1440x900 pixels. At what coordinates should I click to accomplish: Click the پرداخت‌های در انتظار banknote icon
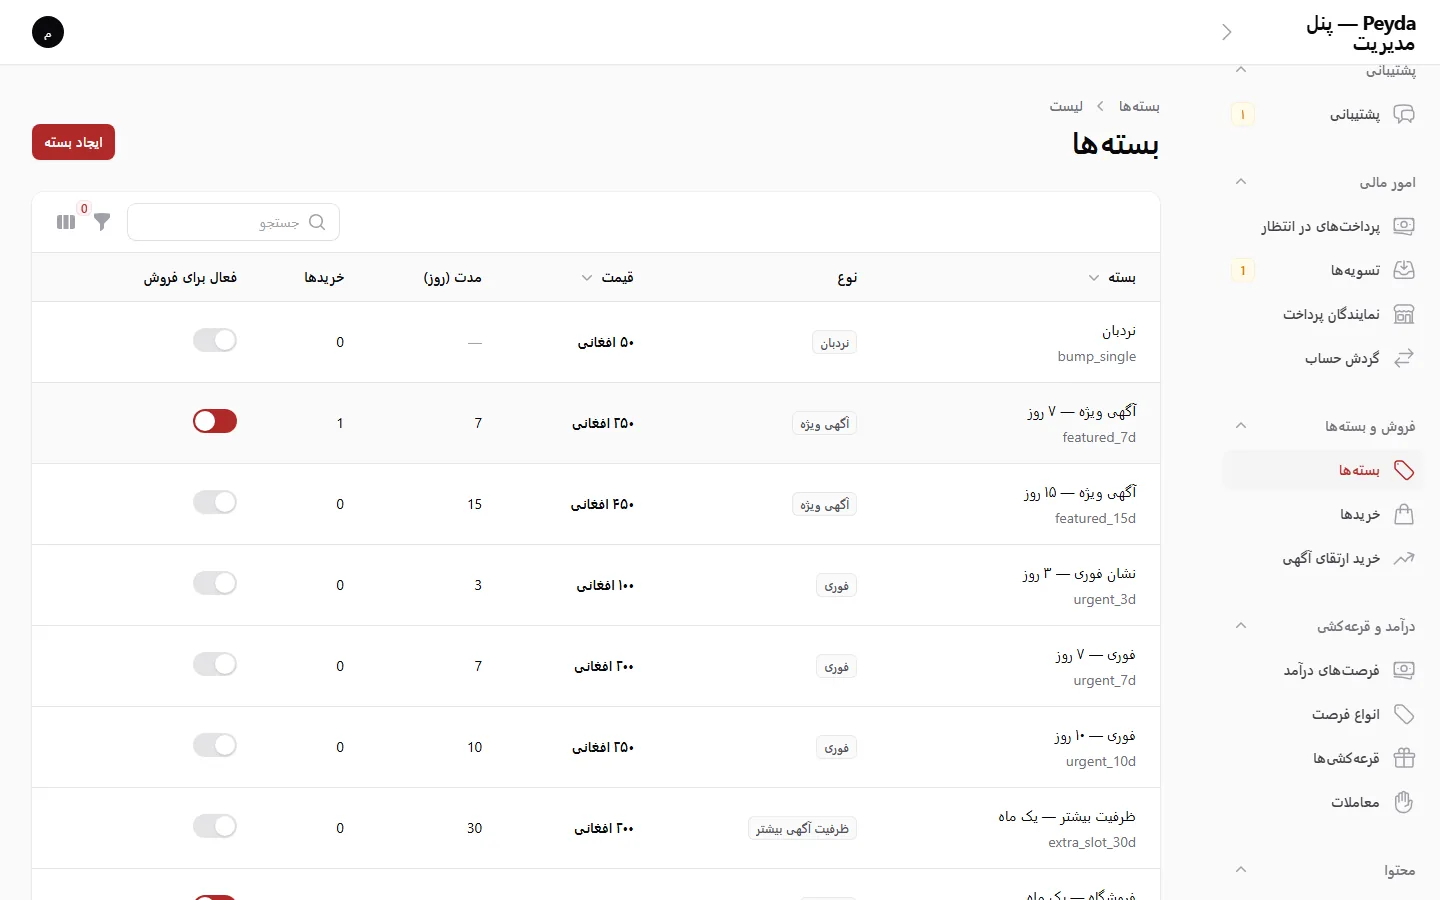click(x=1404, y=226)
